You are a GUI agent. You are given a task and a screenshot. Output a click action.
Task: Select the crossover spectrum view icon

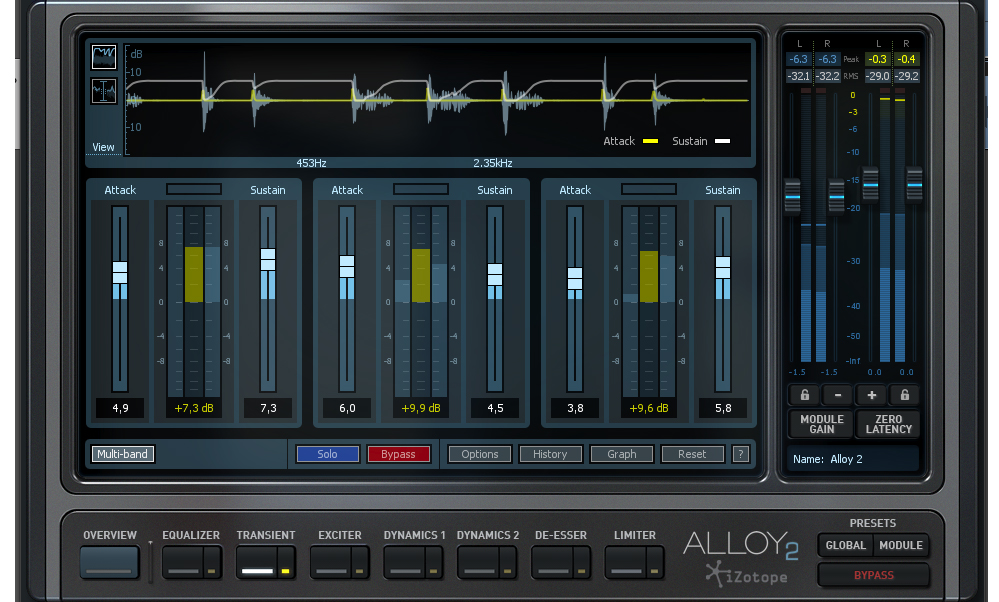[x=104, y=91]
